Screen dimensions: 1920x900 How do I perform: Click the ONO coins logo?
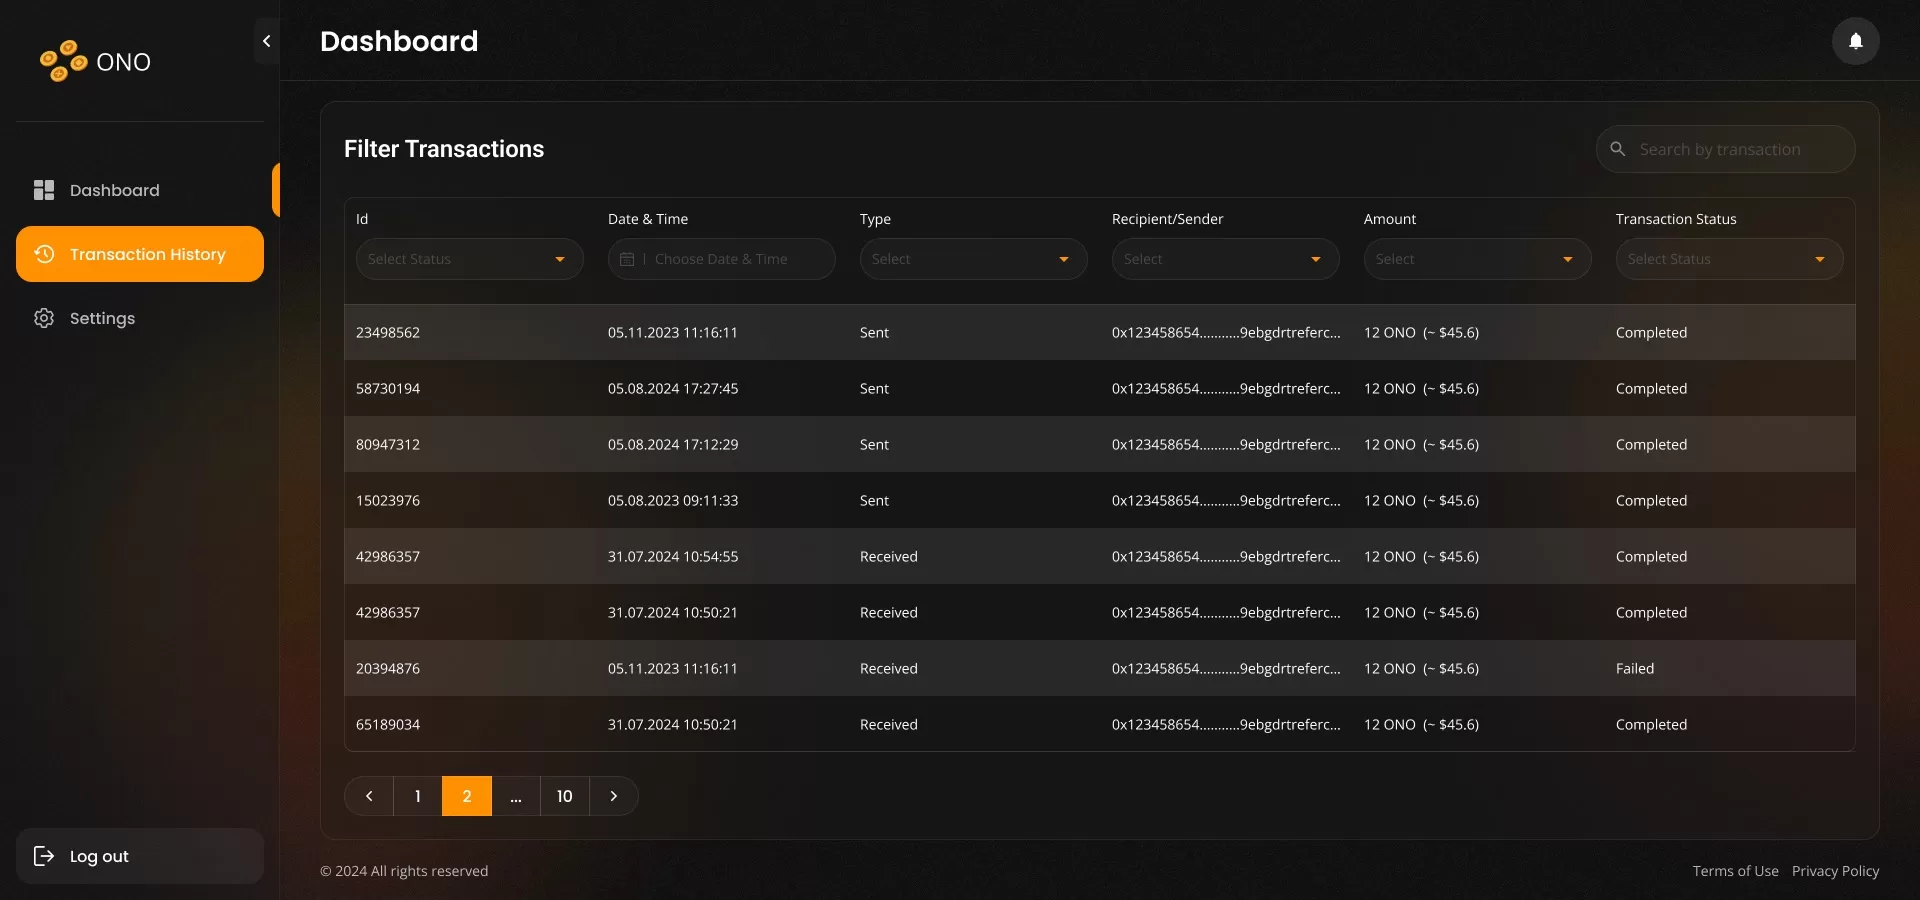(x=63, y=61)
